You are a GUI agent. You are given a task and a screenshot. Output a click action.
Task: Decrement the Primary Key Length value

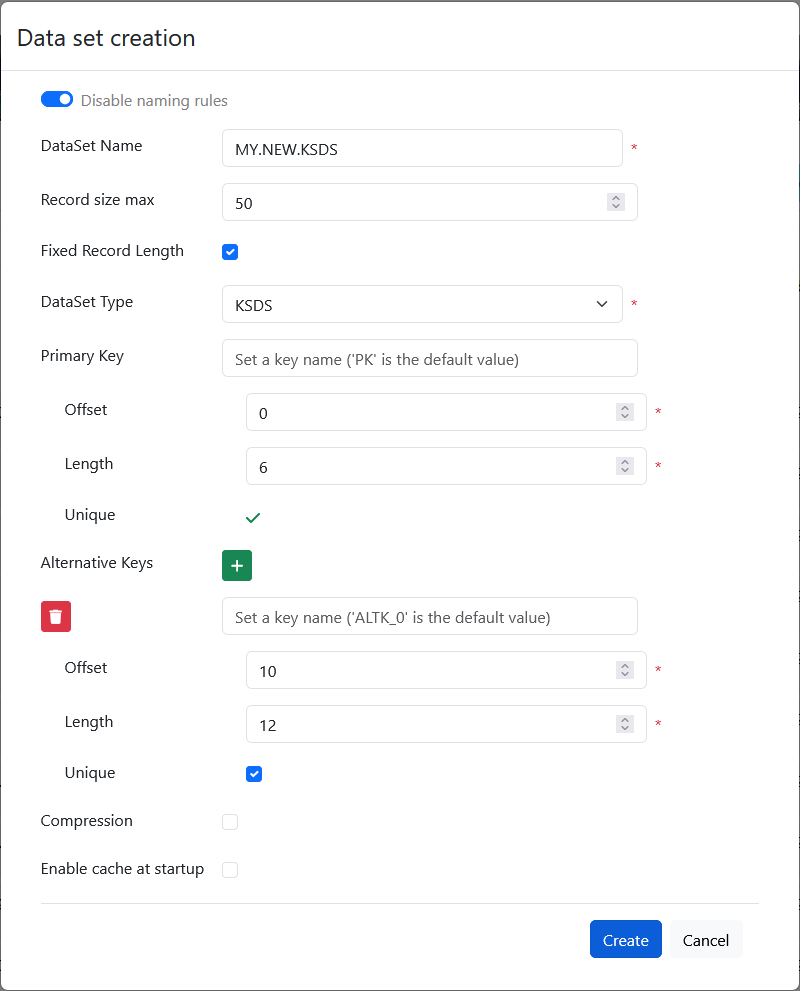click(x=624, y=470)
